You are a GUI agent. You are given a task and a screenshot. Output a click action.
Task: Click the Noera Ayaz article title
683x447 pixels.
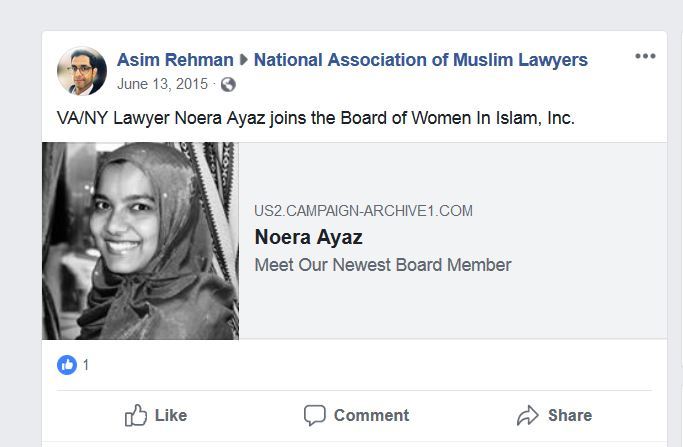(x=308, y=237)
